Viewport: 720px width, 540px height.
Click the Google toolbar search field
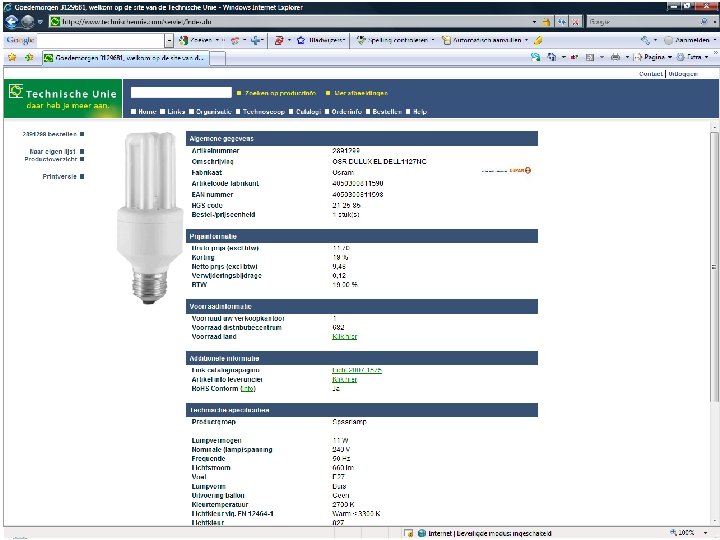[x=100, y=40]
